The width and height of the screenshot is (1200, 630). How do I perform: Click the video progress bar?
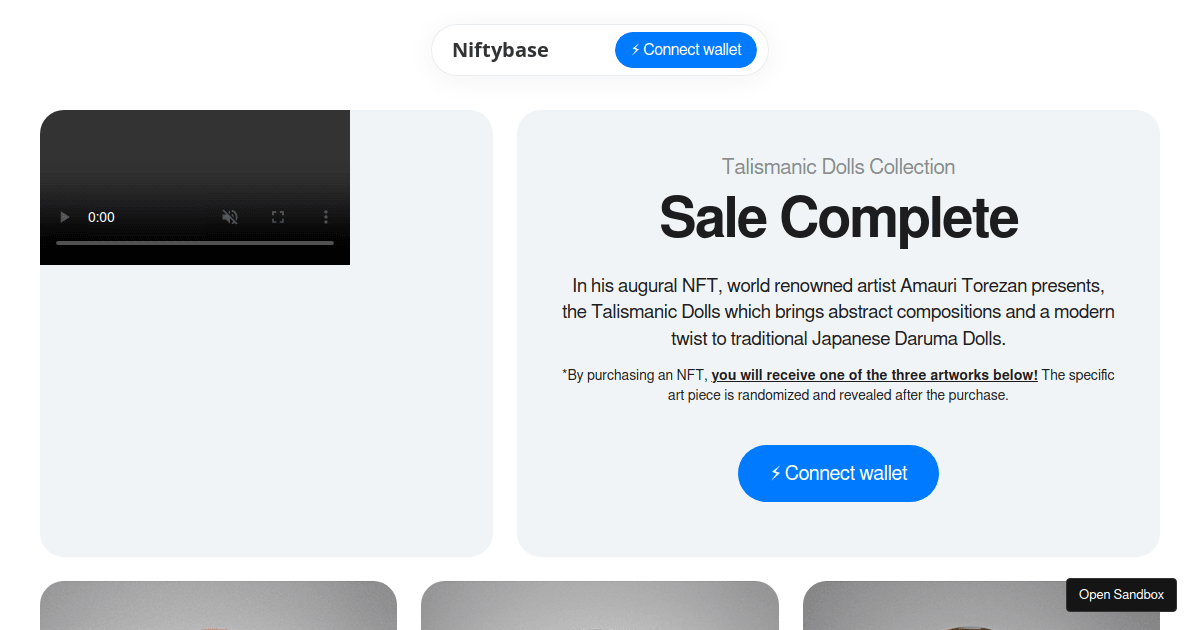click(195, 242)
